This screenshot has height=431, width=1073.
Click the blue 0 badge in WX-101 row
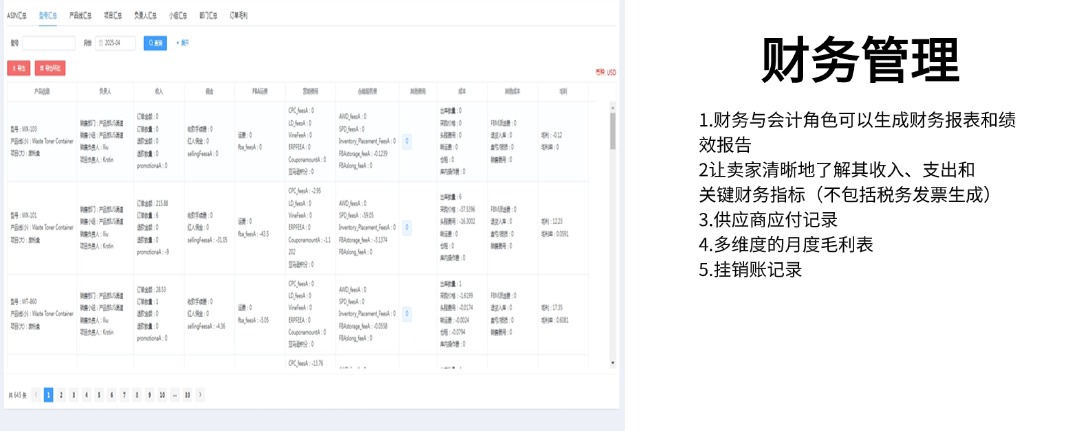pos(407,228)
